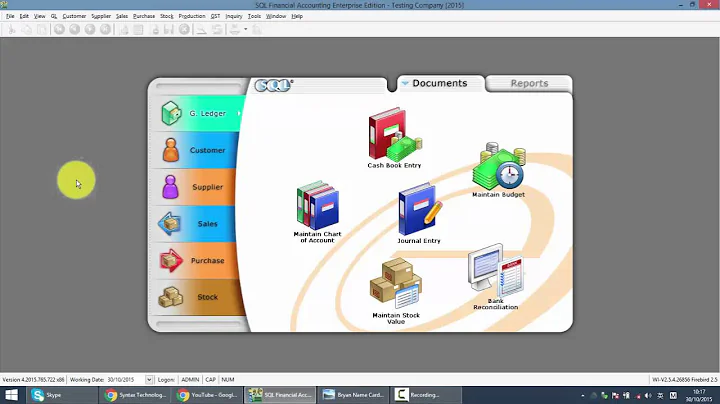Select G. Ledger in the sidebar

tap(197, 113)
